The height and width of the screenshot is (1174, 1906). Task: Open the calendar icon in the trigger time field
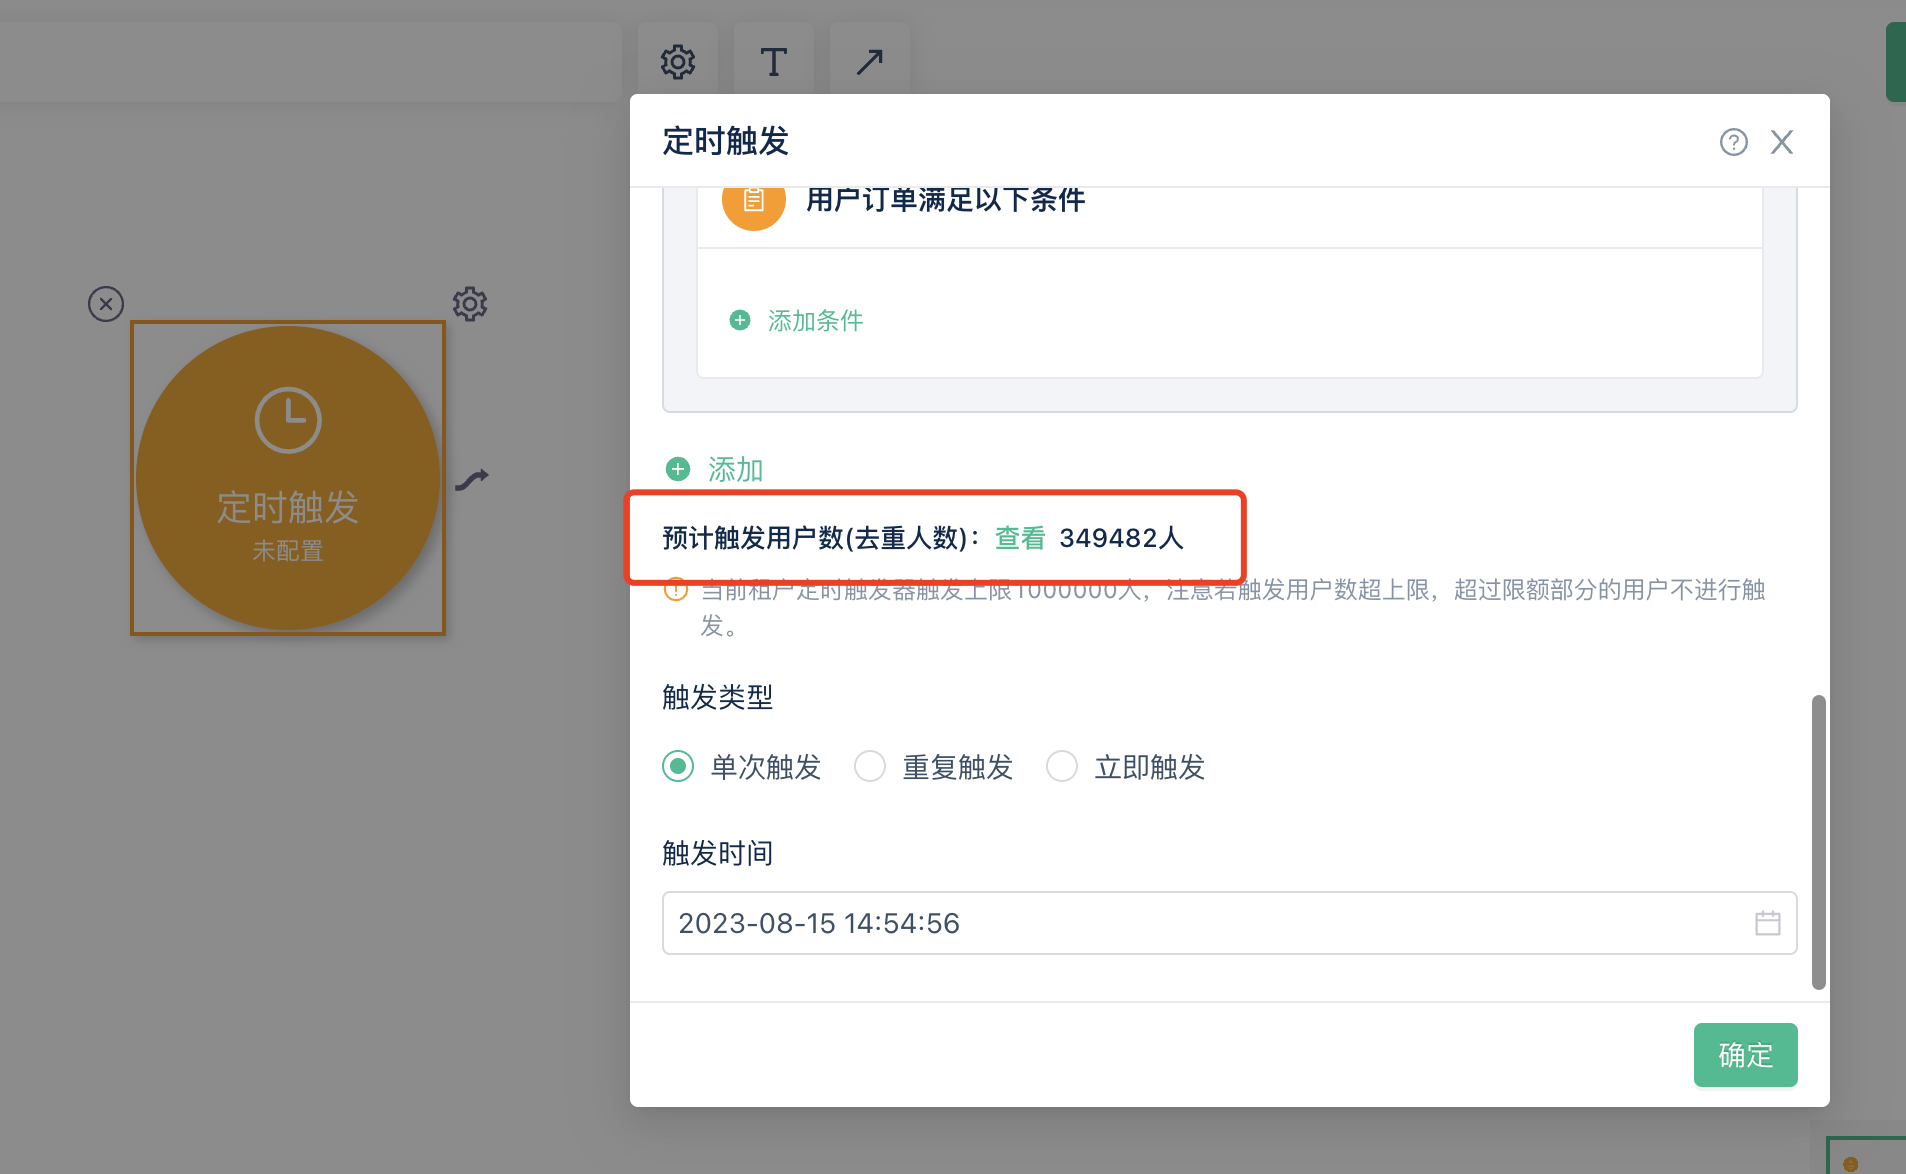tap(1767, 923)
